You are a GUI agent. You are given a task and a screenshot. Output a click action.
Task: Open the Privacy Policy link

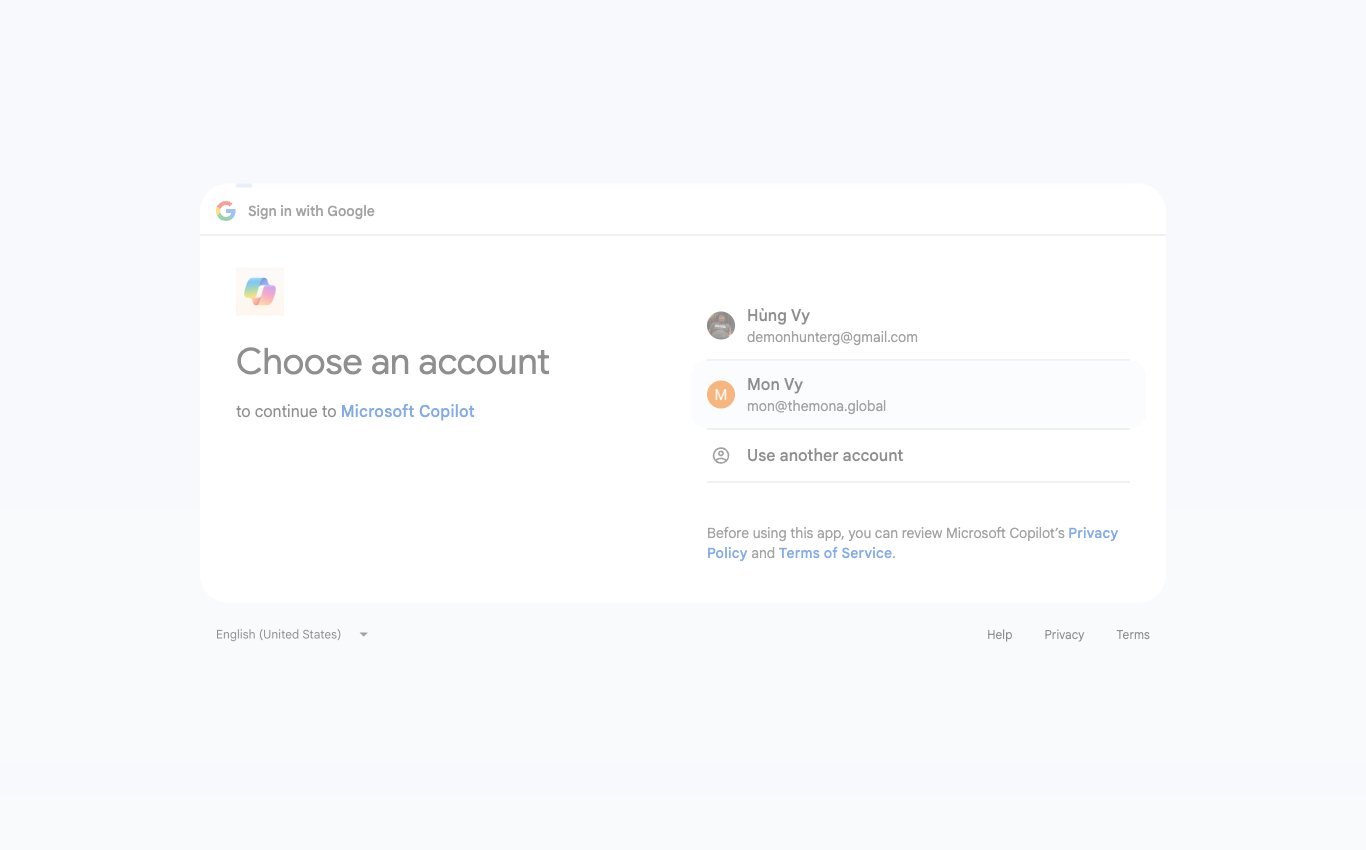pos(1093,533)
